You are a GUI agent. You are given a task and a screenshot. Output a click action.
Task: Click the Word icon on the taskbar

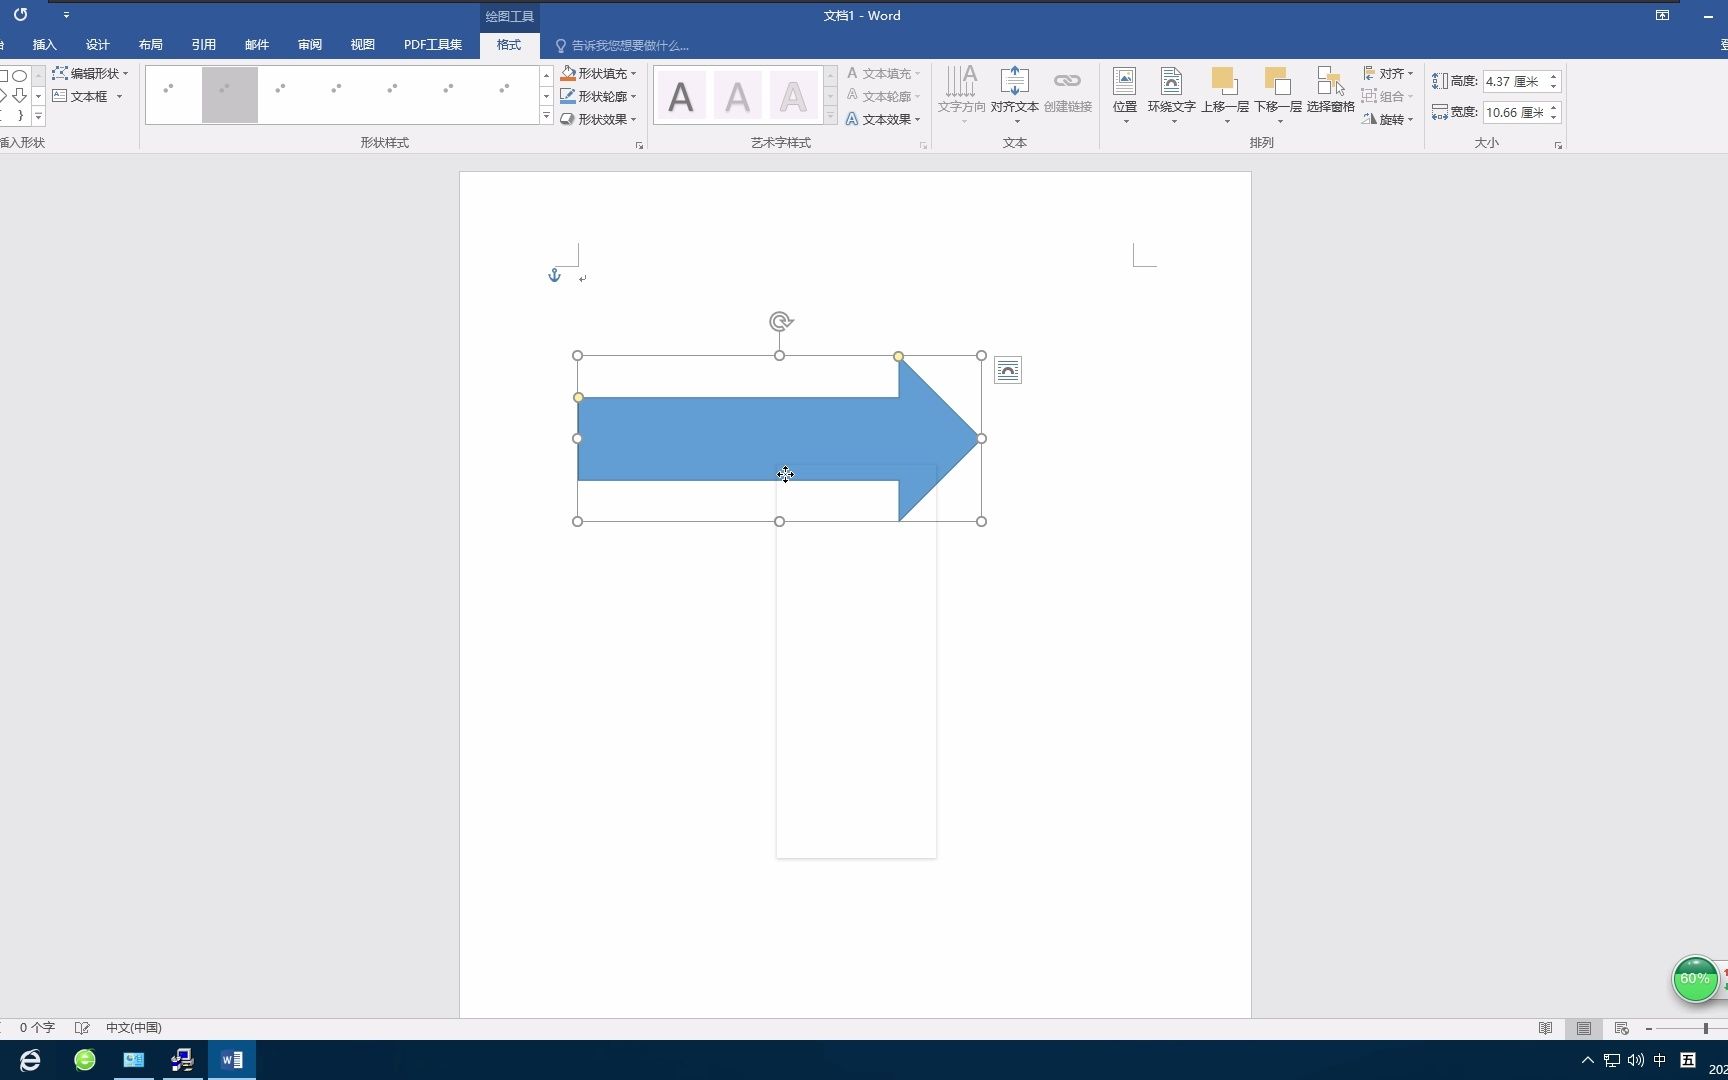[x=232, y=1060]
